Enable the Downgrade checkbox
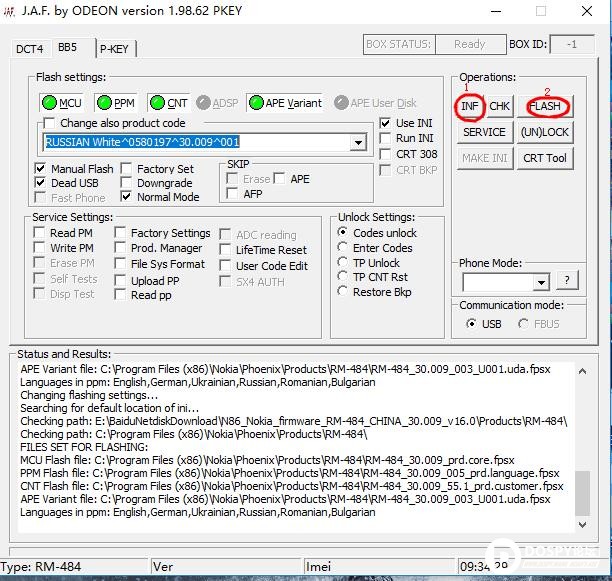 point(126,183)
